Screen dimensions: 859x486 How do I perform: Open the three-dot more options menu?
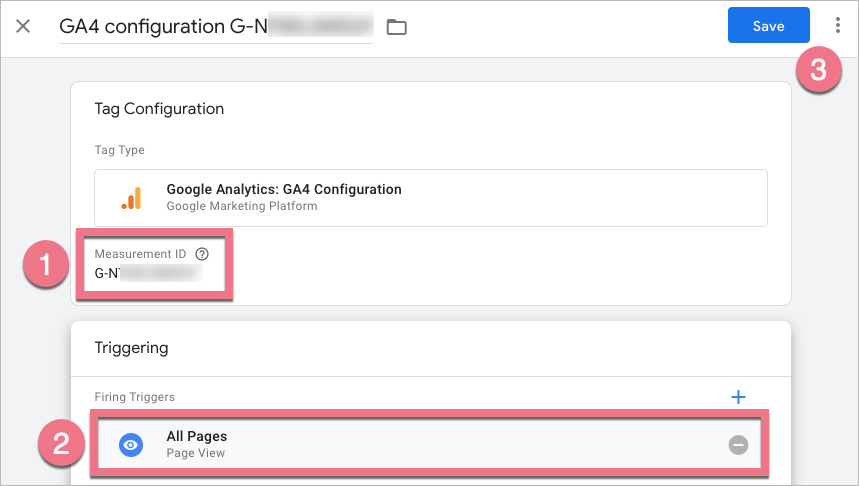[837, 26]
